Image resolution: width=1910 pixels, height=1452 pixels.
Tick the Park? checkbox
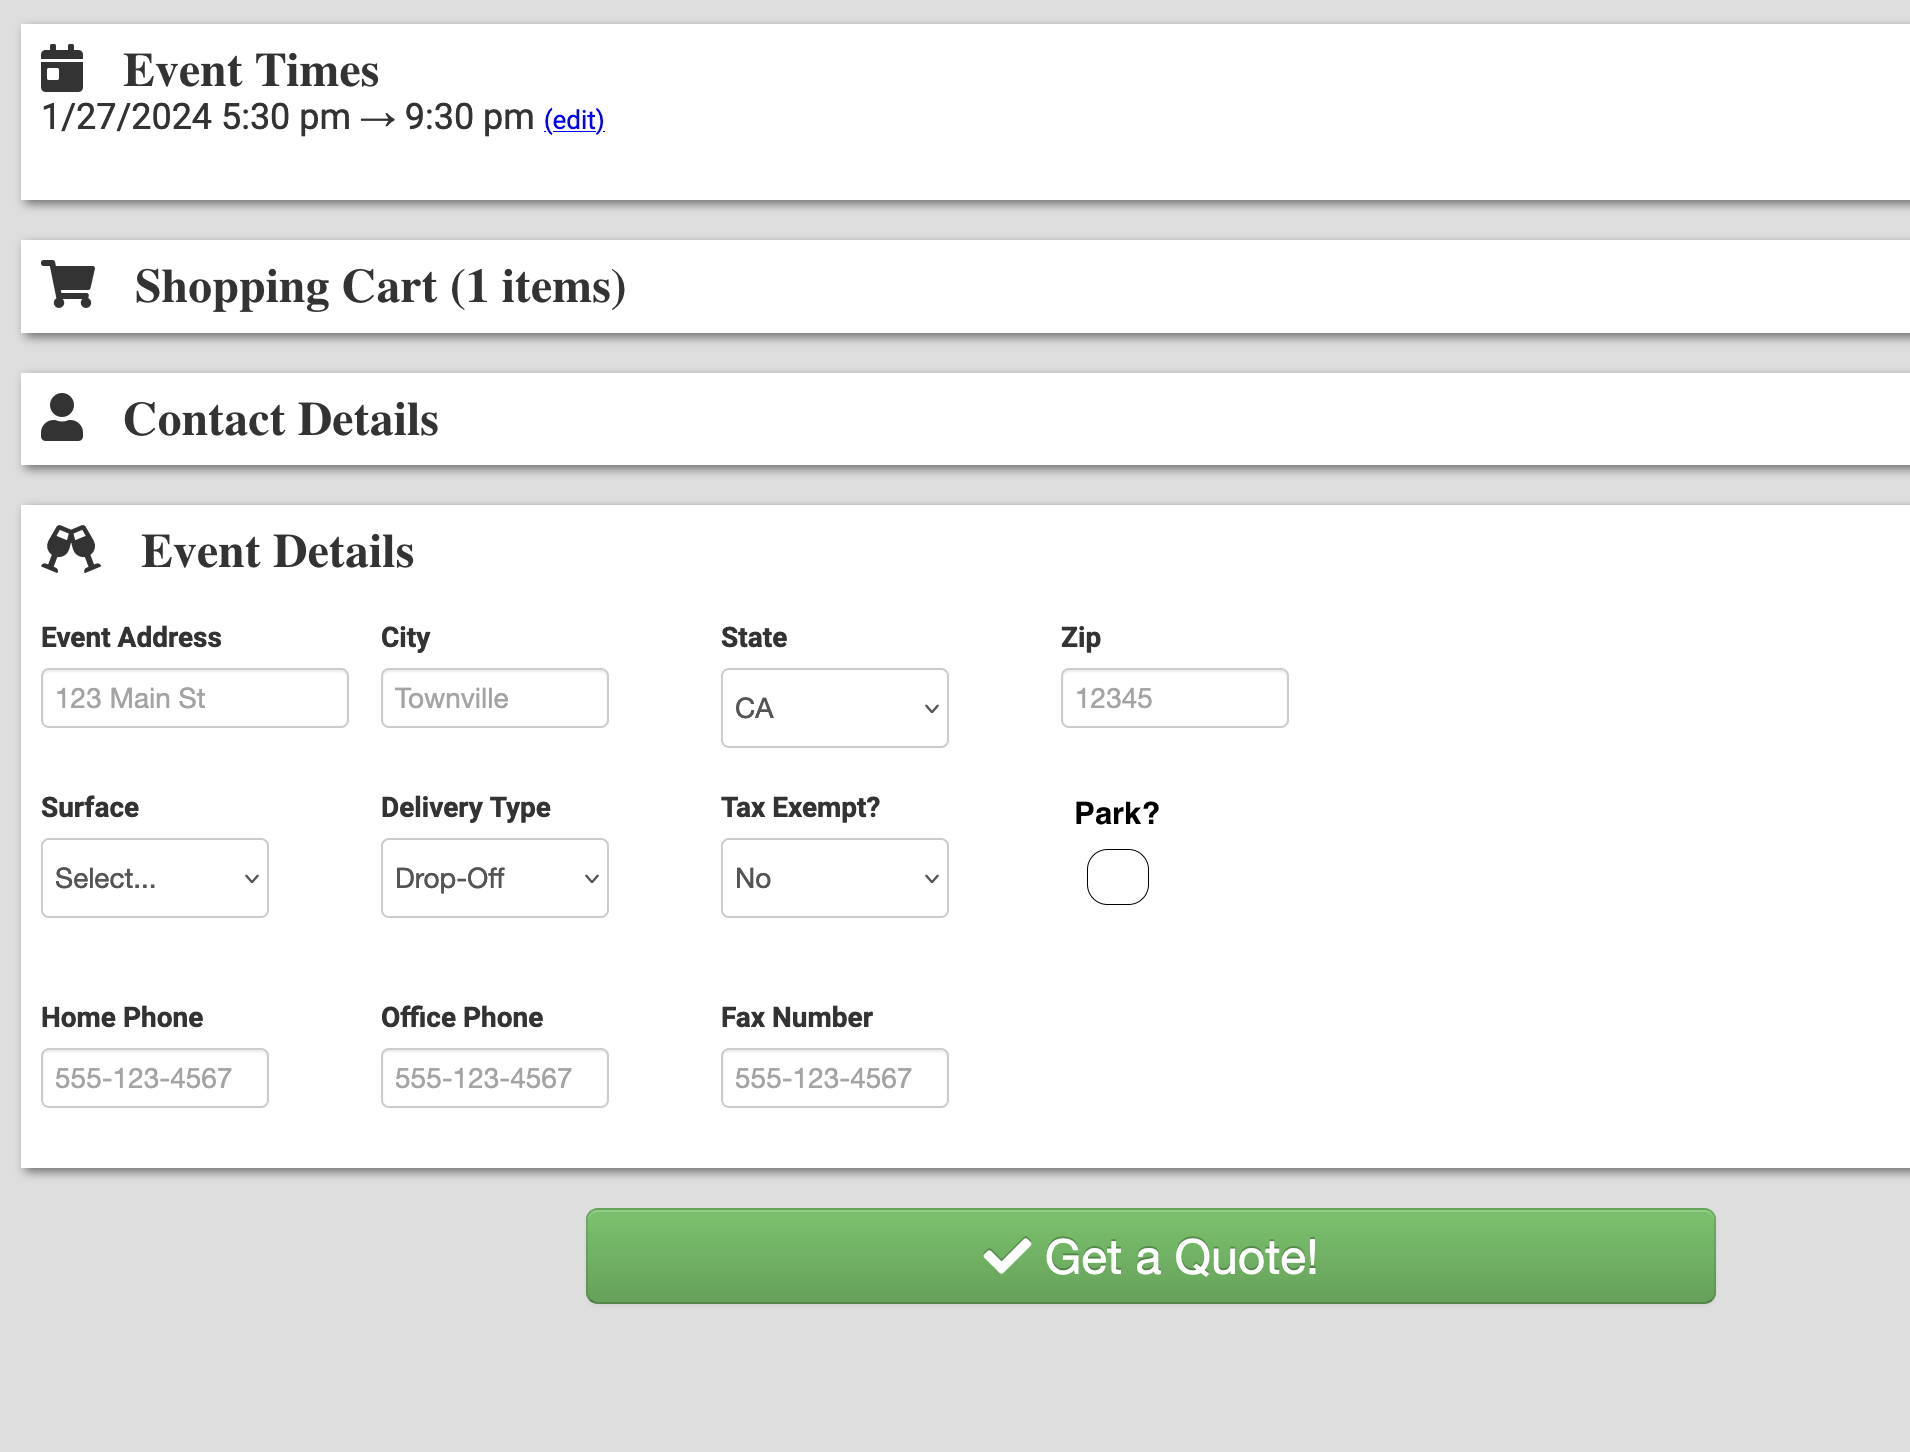[1117, 877]
